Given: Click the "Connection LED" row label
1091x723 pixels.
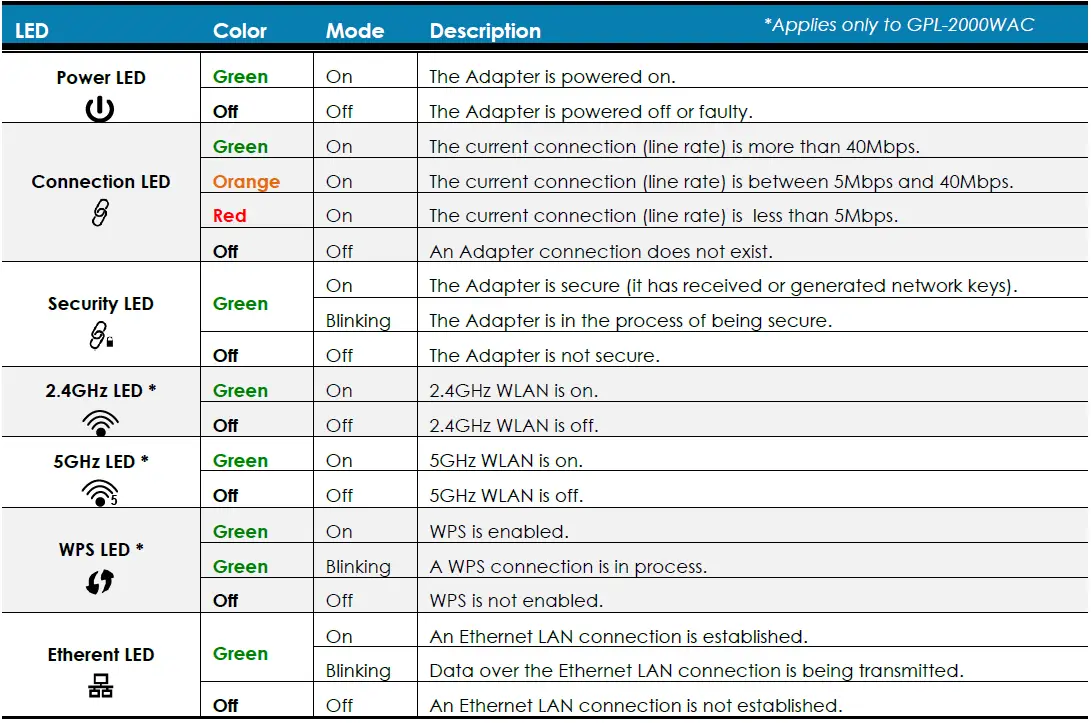Looking at the screenshot, I should click(101, 182).
